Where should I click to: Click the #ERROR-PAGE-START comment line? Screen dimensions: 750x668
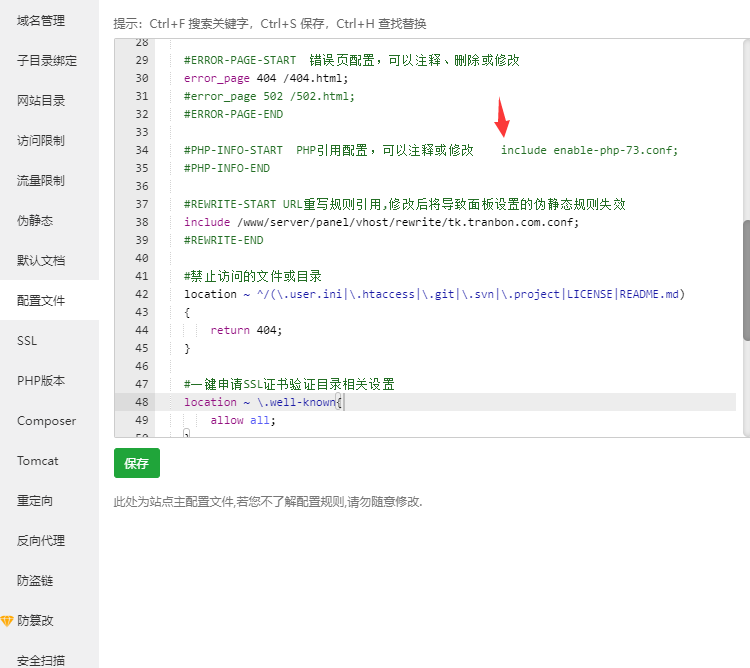click(x=352, y=60)
